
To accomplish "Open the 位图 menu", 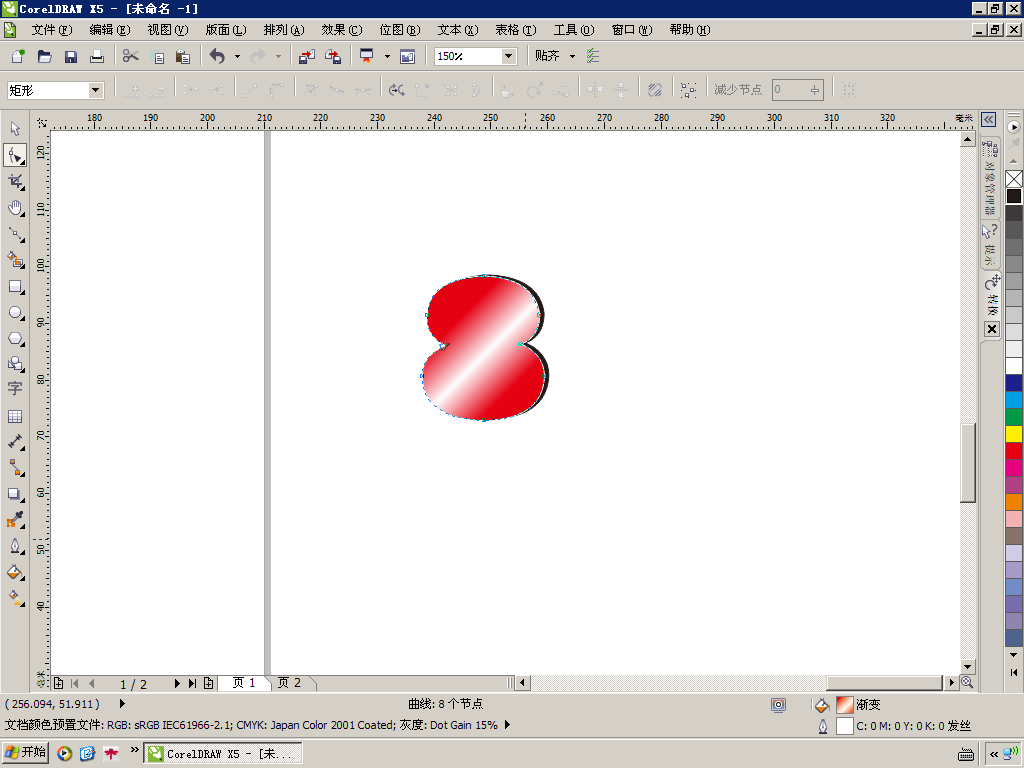I will [400, 30].
